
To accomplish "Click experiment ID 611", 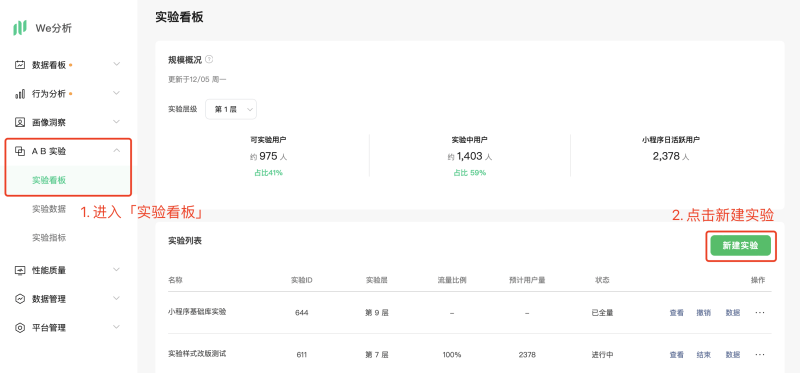I will click(x=302, y=355).
